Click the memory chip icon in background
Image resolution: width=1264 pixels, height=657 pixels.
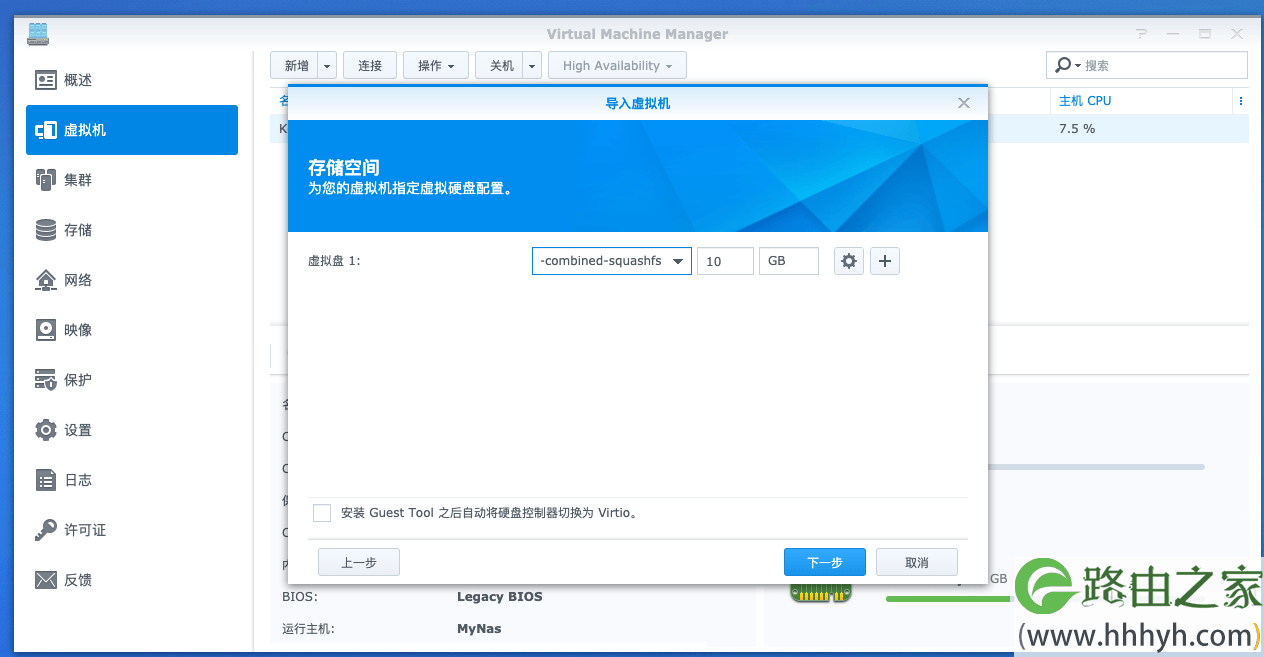click(x=822, y=592)
